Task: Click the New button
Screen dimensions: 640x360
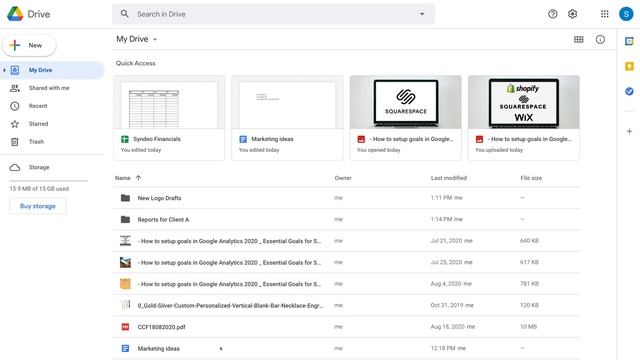Action: (x=29, y=45)
